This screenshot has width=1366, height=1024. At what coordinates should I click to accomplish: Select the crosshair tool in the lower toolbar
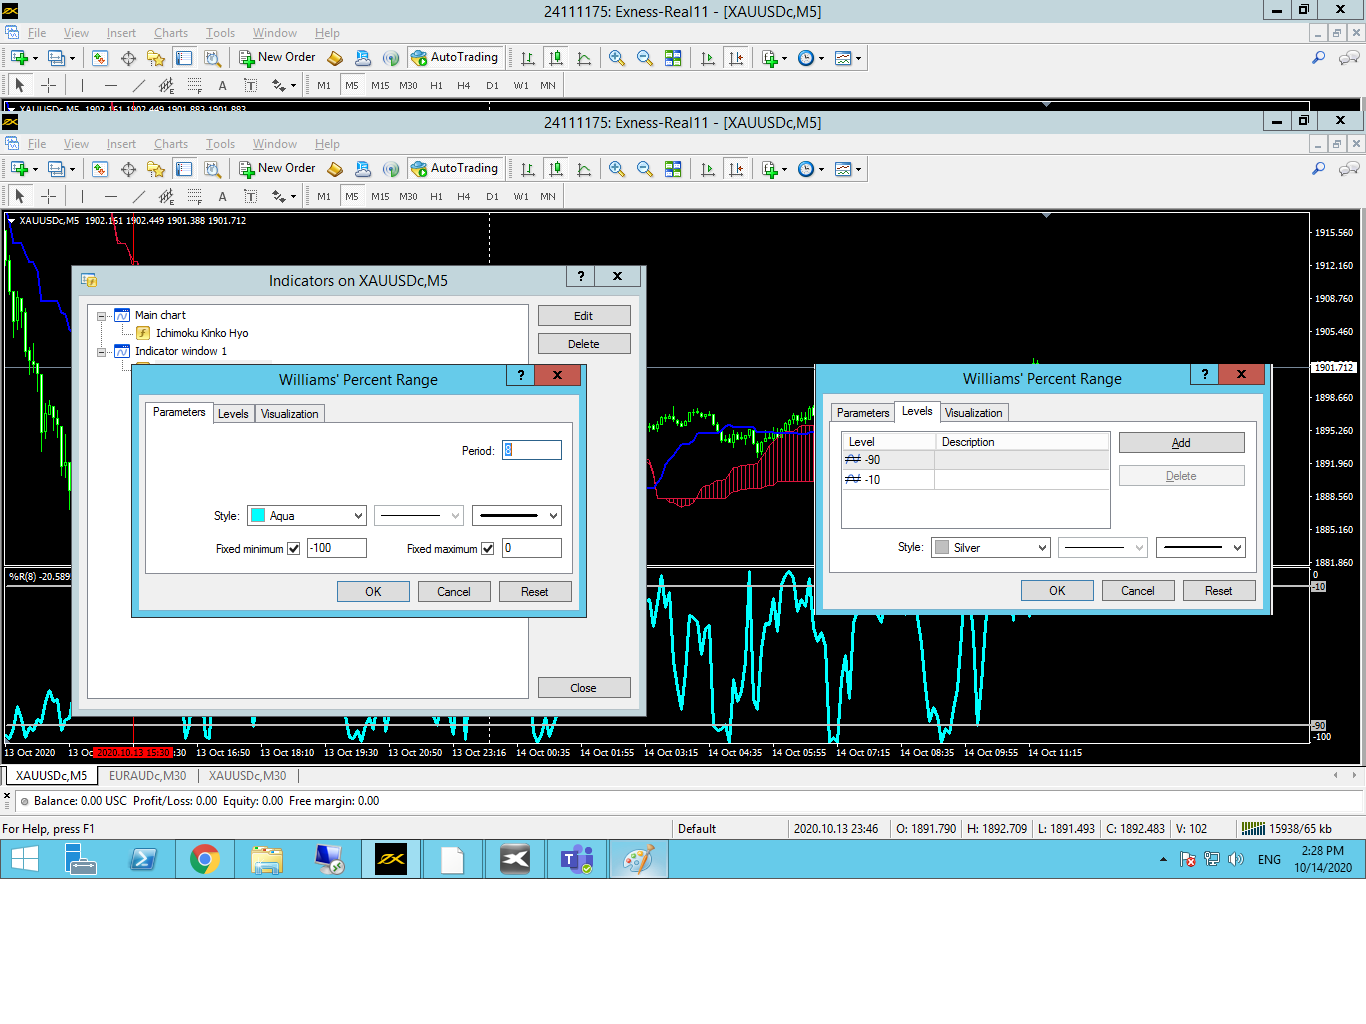click(x=48, y=196)
